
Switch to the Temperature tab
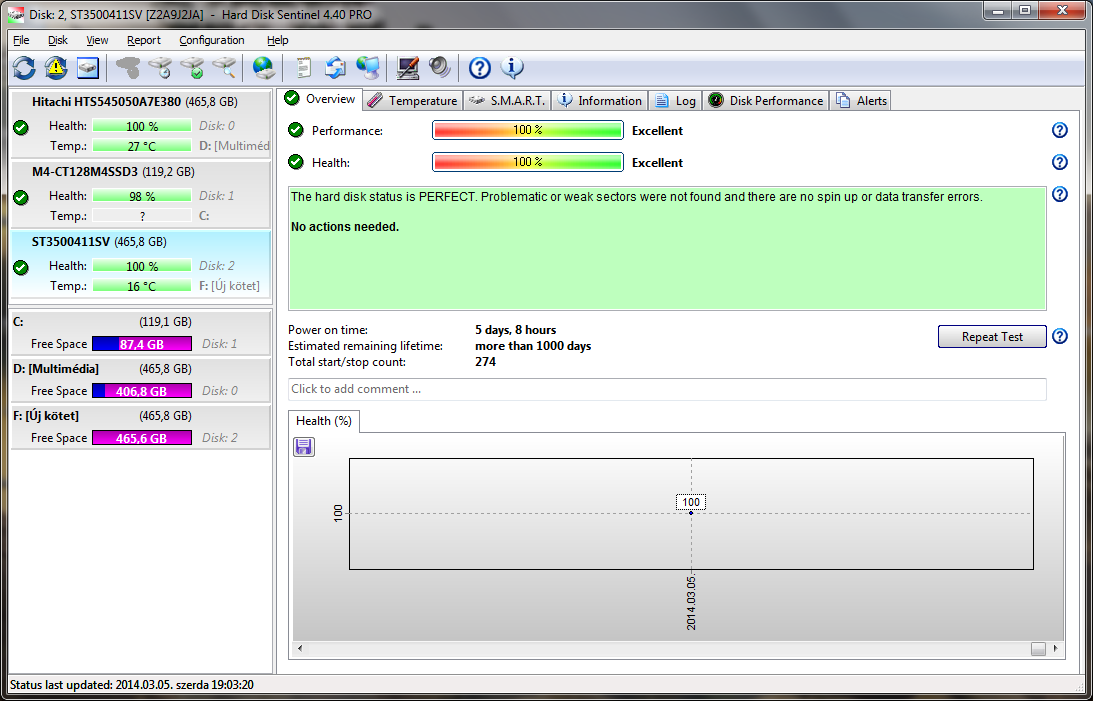(x=413, y=101)
